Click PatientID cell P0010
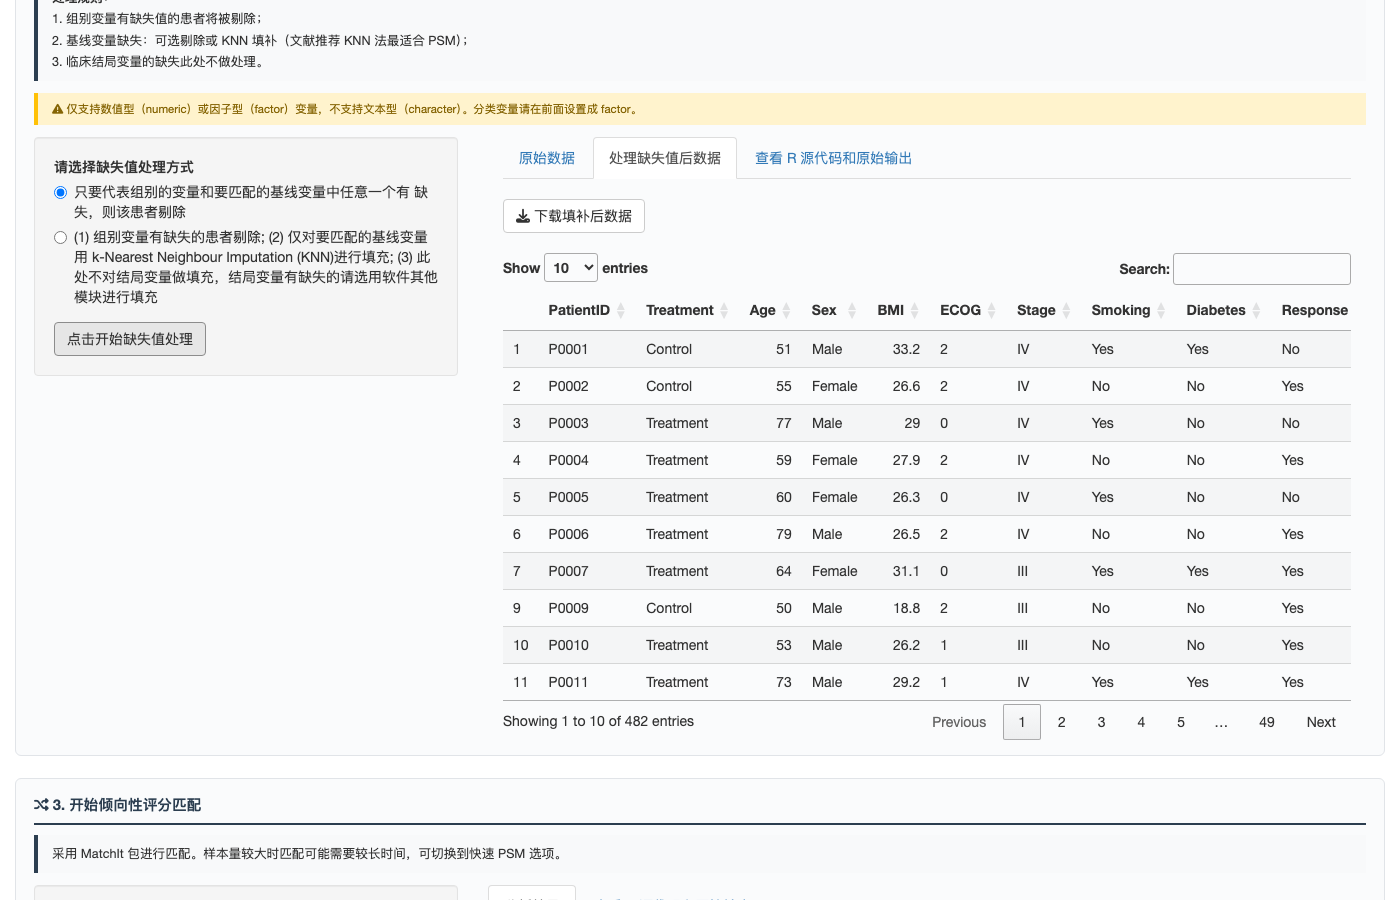Image resolution: width=1400 pixels, height=900 pixels. [568, 645]
